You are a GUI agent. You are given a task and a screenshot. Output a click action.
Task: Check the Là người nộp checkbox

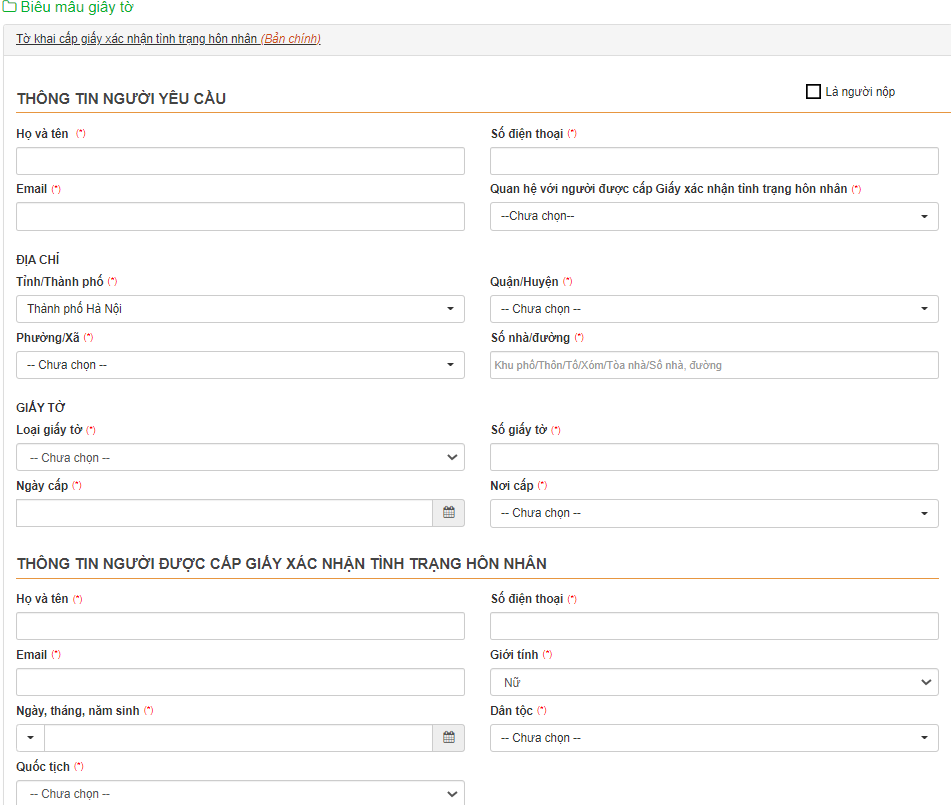click(813, 92)
